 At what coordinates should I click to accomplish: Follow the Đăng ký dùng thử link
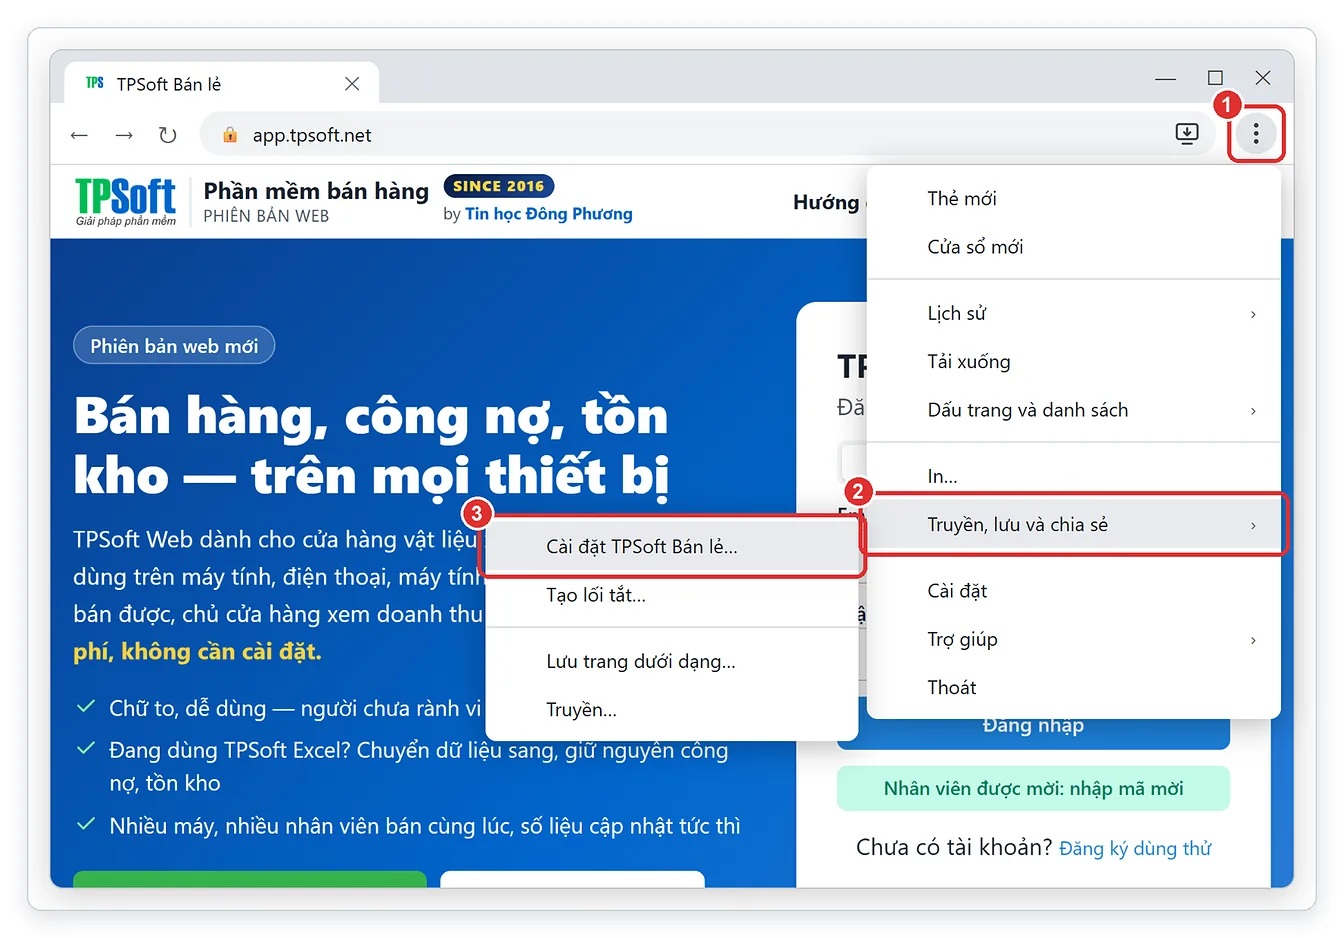pos(1135,849)
